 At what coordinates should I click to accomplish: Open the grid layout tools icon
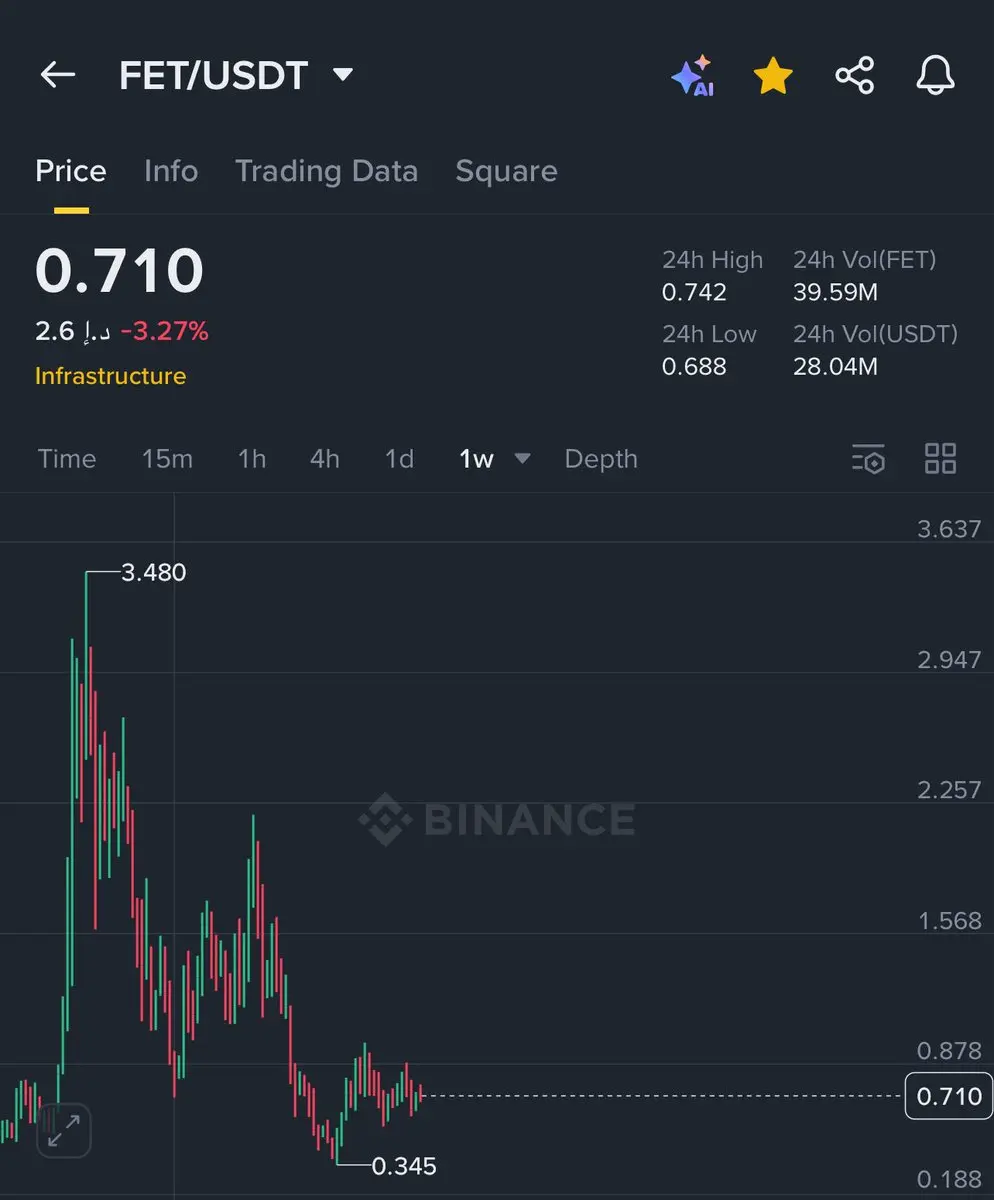(x=940, y=459)
